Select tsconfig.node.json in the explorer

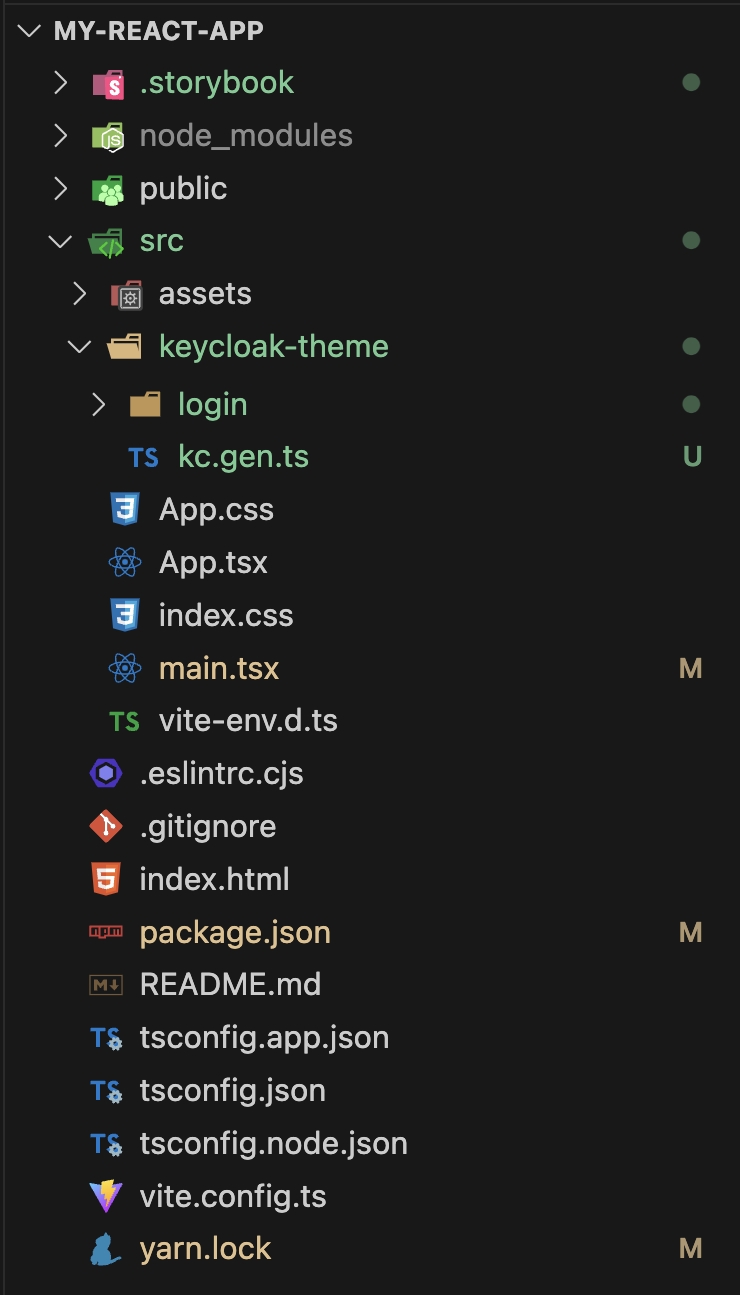(273, 1144)
